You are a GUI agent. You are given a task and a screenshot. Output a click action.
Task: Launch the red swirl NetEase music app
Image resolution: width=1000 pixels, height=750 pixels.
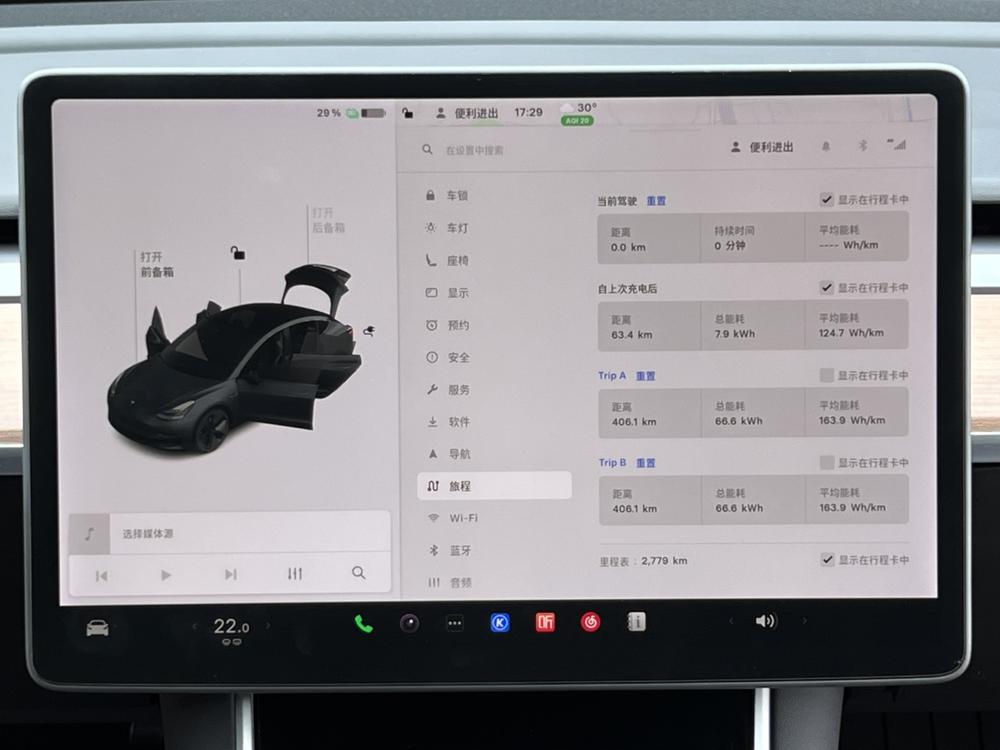click(591, 622)
